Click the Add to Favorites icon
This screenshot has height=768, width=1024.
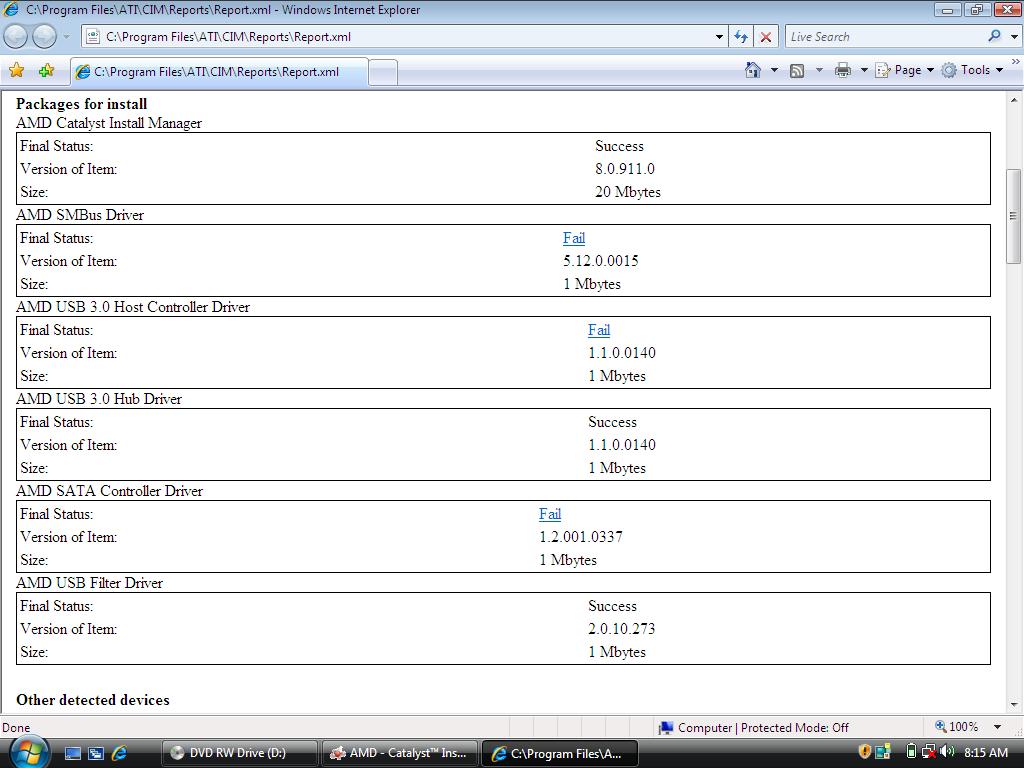pyautogui.click(x=46, y=71)
